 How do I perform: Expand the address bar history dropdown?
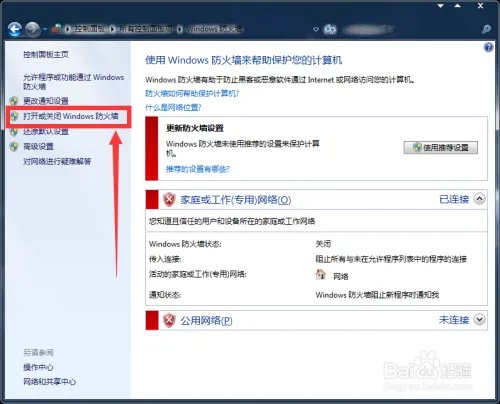[316, 29]
